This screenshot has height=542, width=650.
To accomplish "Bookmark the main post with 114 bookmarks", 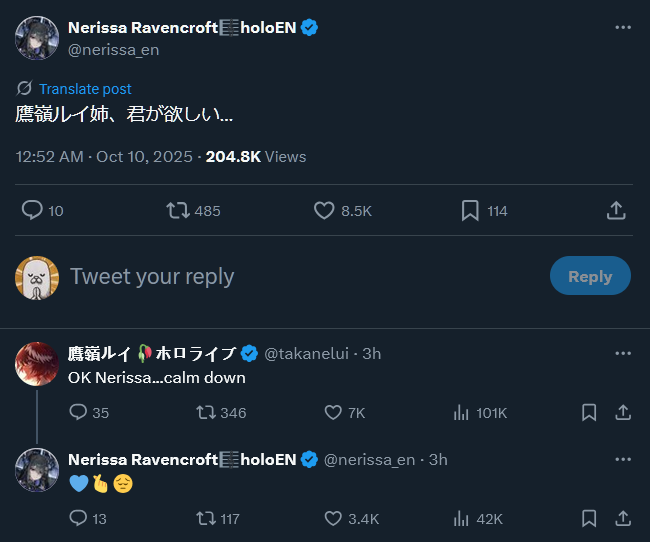I will tap(470, 210).
